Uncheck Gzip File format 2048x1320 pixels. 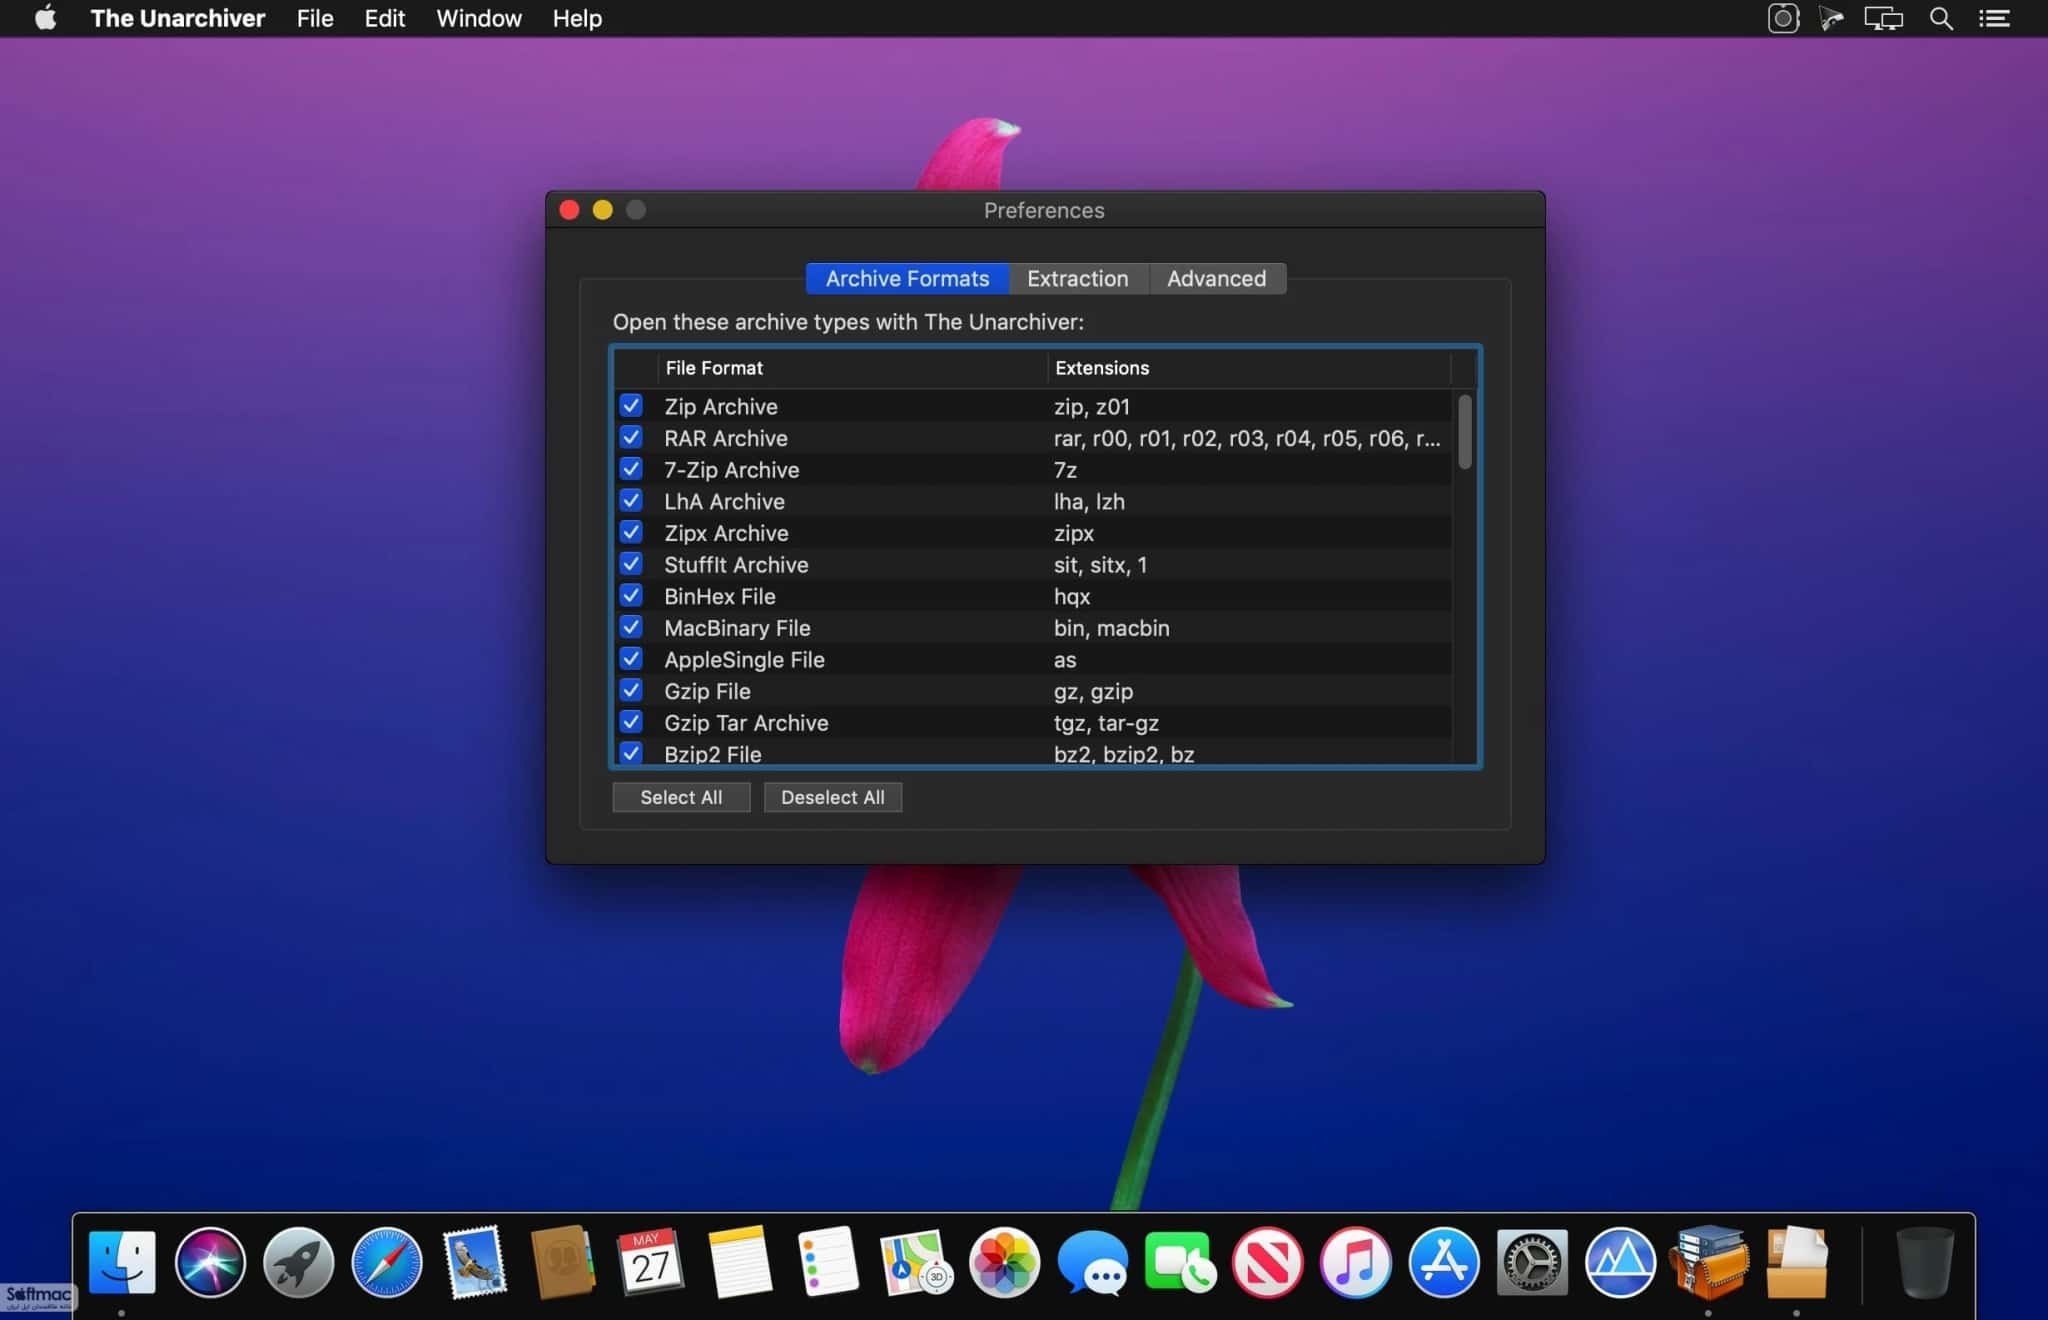pyautogui.click(x=631, y=690)
